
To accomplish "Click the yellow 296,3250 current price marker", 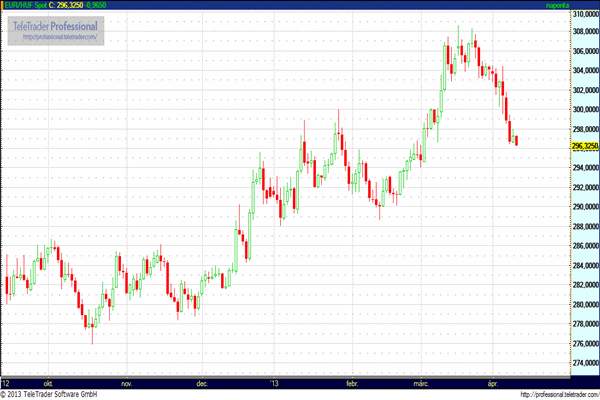I will (x=584, y=146).
